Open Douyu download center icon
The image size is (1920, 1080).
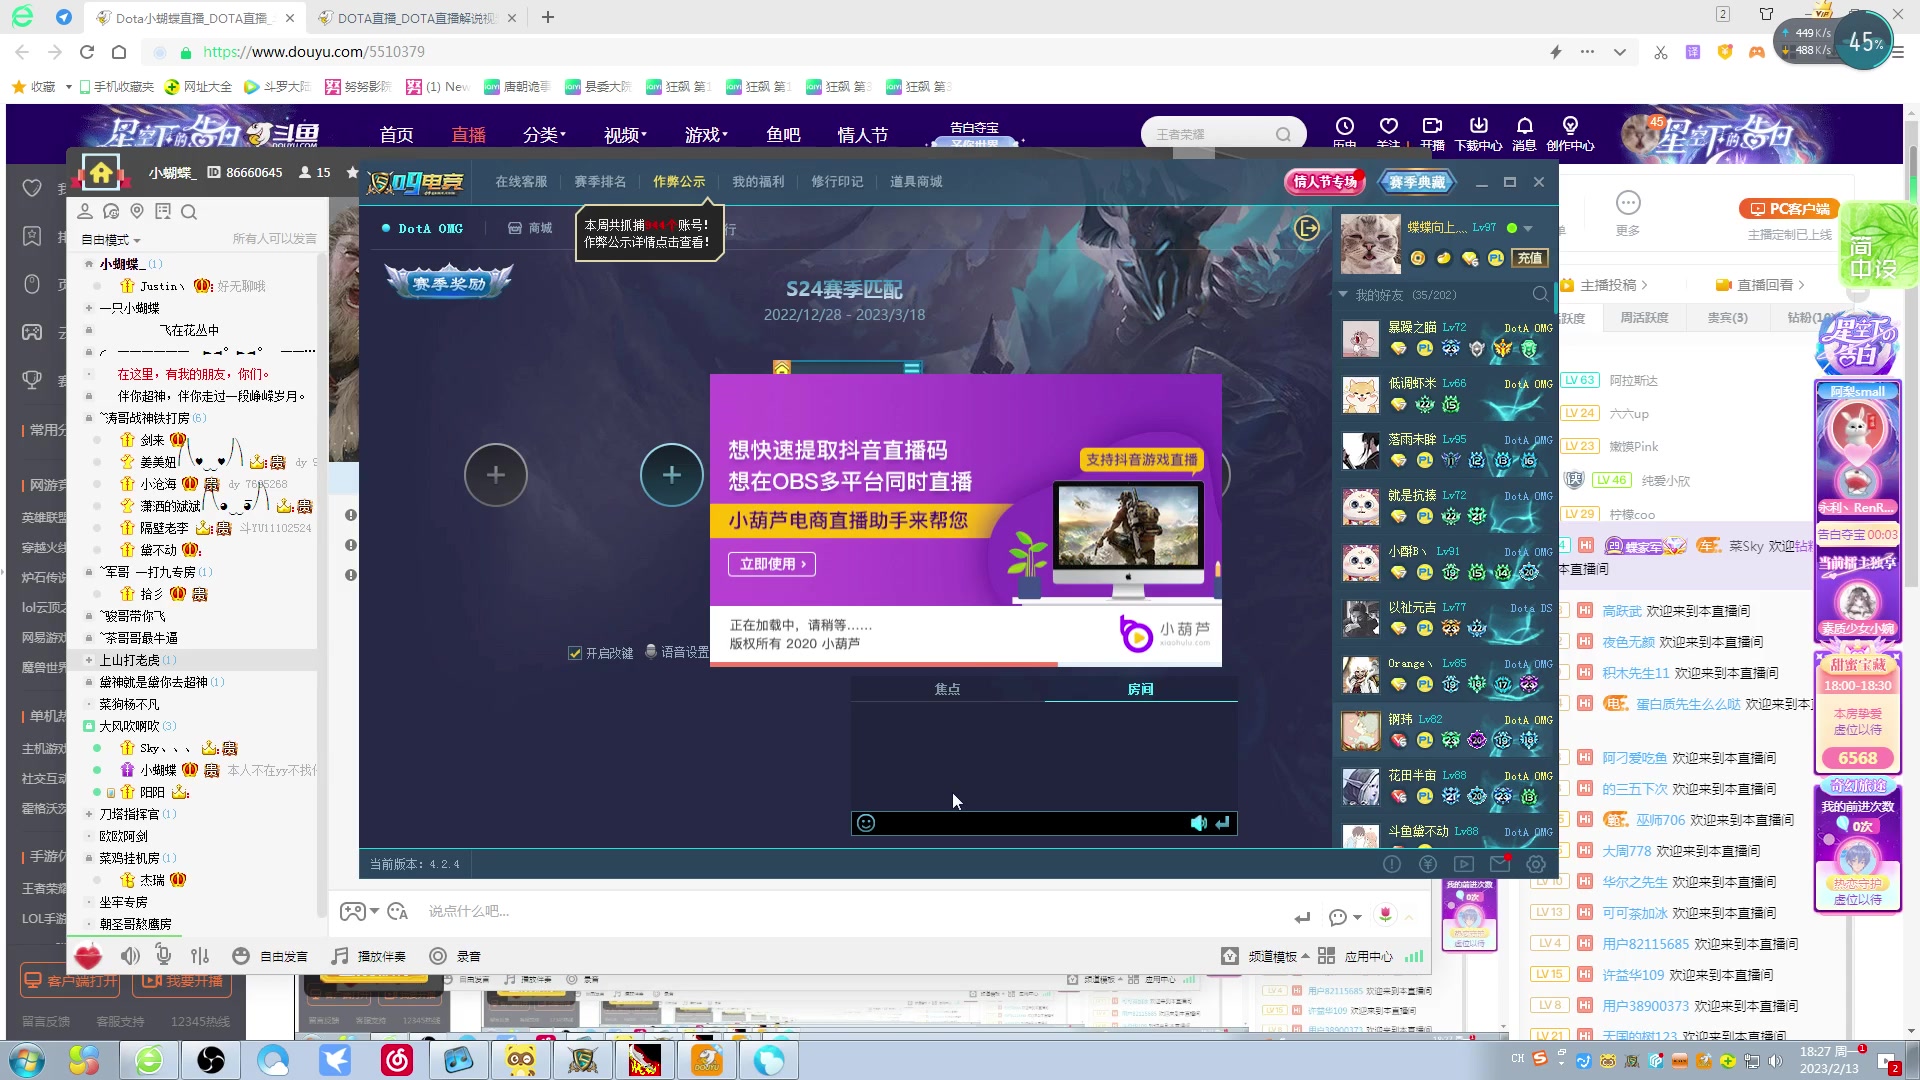pos(1478,127)
